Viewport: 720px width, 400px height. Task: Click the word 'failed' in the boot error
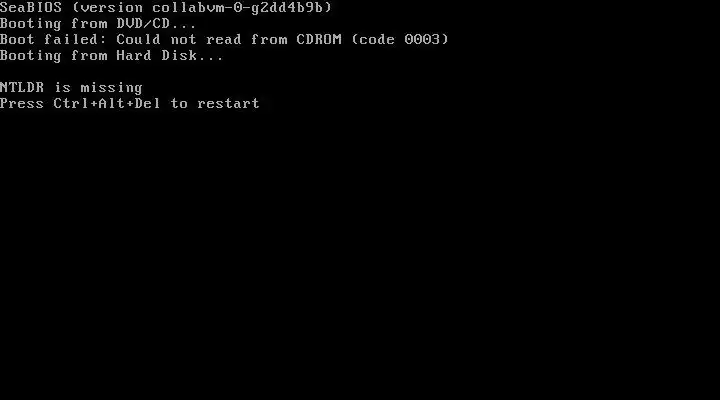(71, 39)
